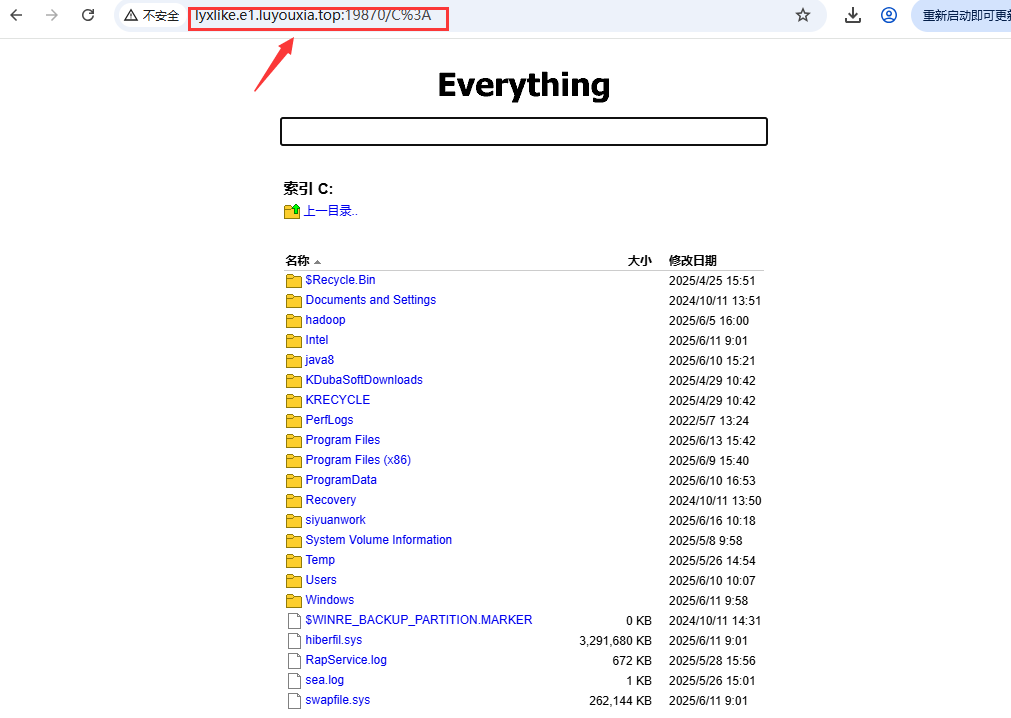
Task: Open the Recovery folder
Action: [331, 500]
